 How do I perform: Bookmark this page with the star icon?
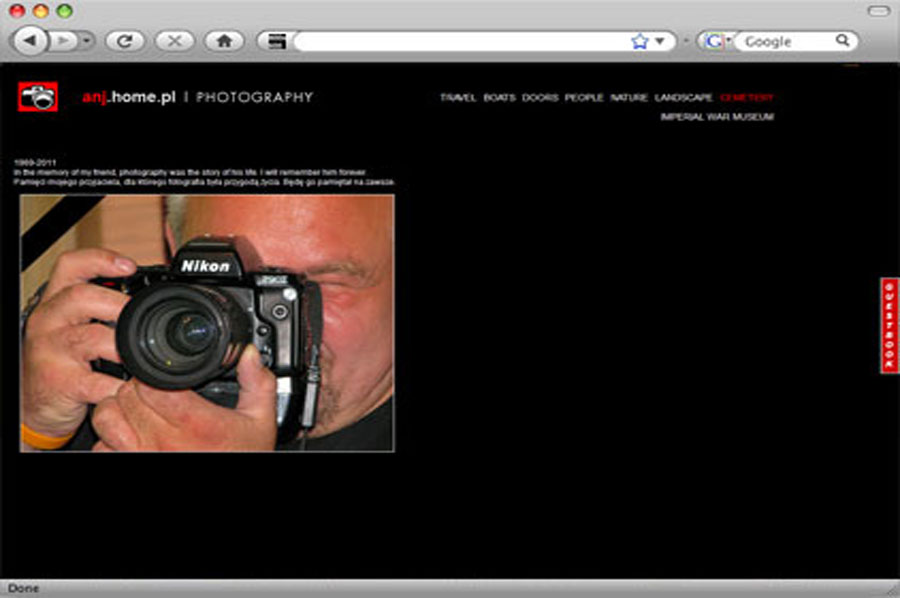(x=640, y=41)
